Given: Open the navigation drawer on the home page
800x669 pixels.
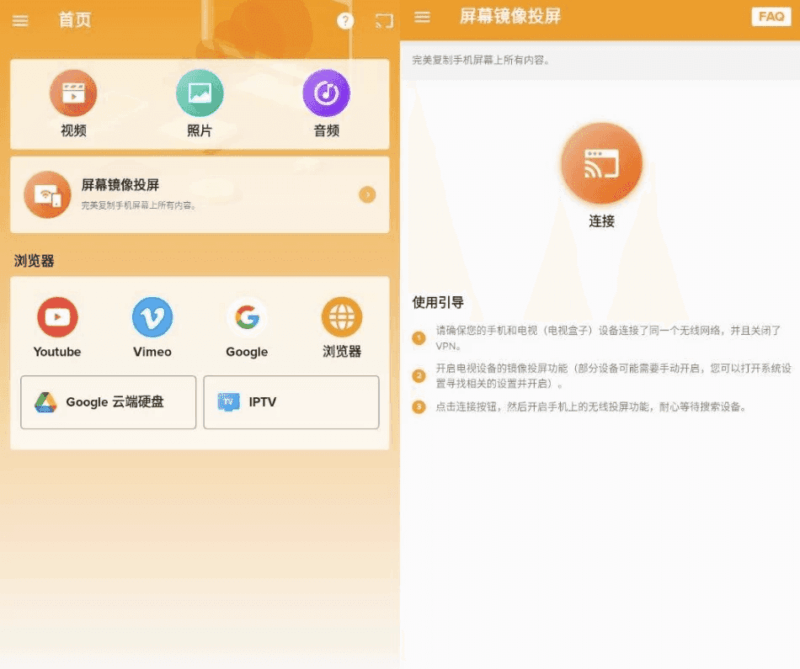Looking at the screenshot, I should pyautogui.click(x=21, y=20).
